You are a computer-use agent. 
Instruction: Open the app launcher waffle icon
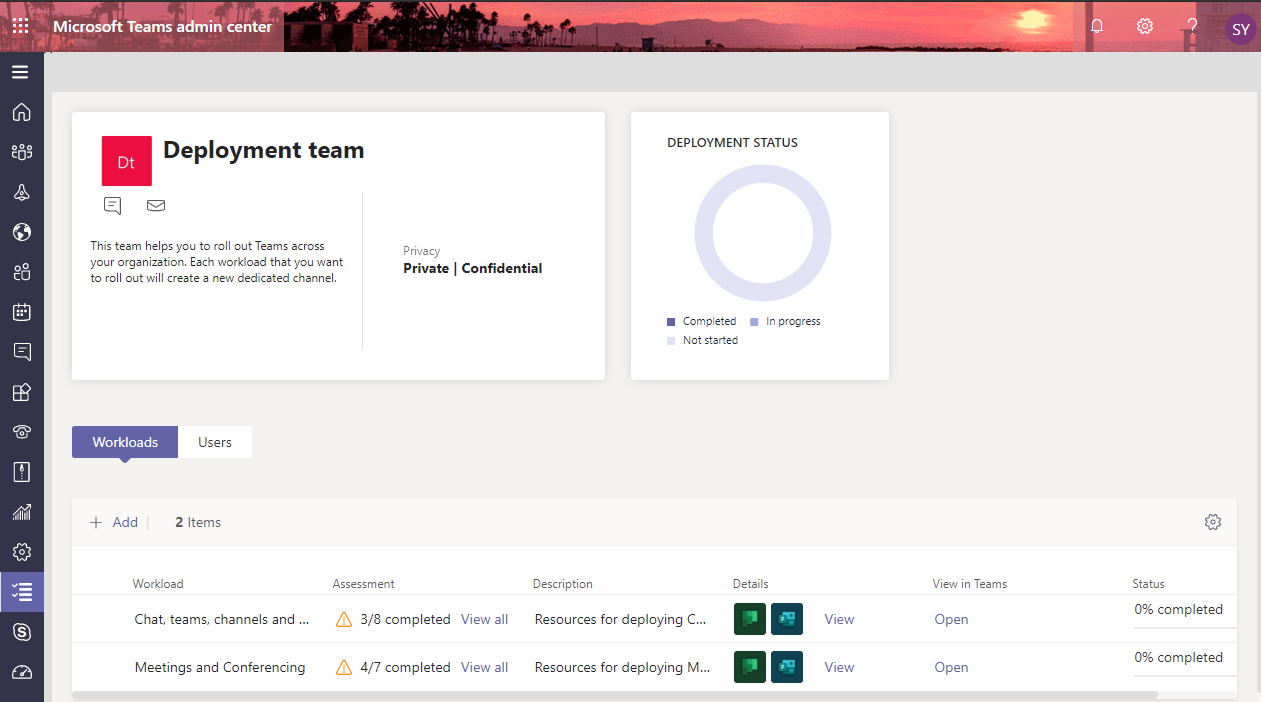coord(21,27)
